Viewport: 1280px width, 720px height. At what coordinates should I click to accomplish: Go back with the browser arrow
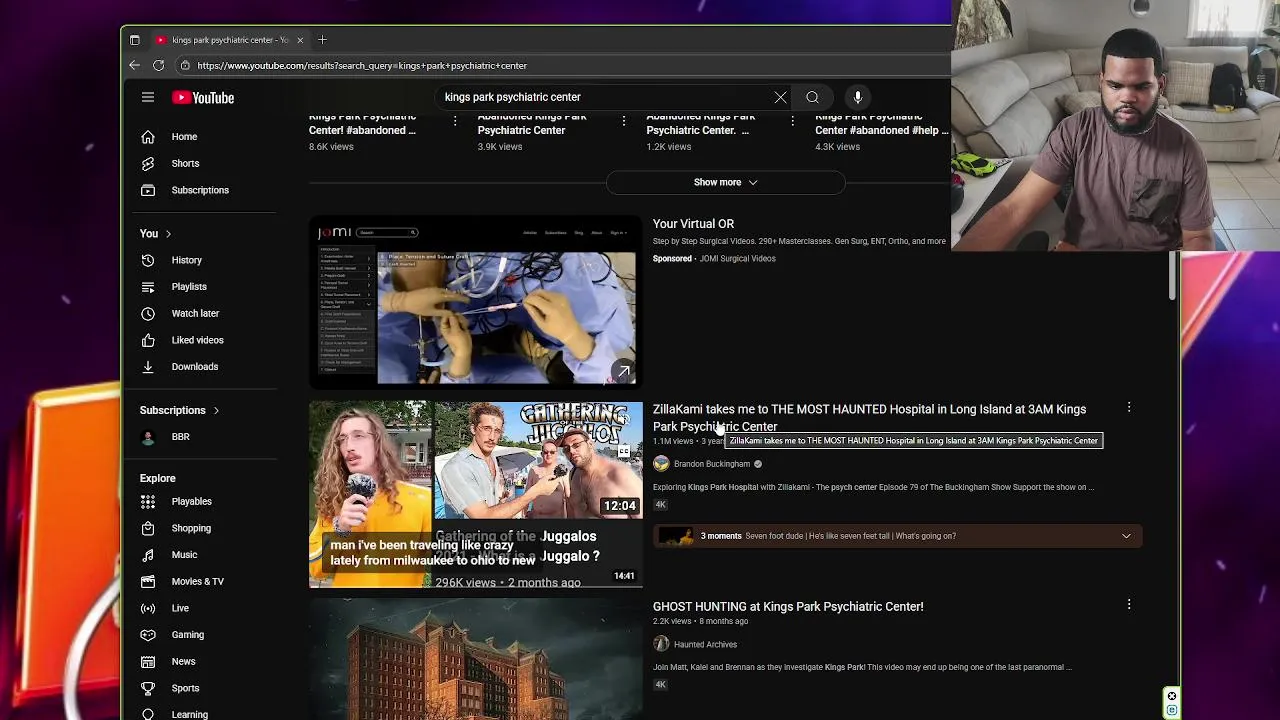pos(134,65)
